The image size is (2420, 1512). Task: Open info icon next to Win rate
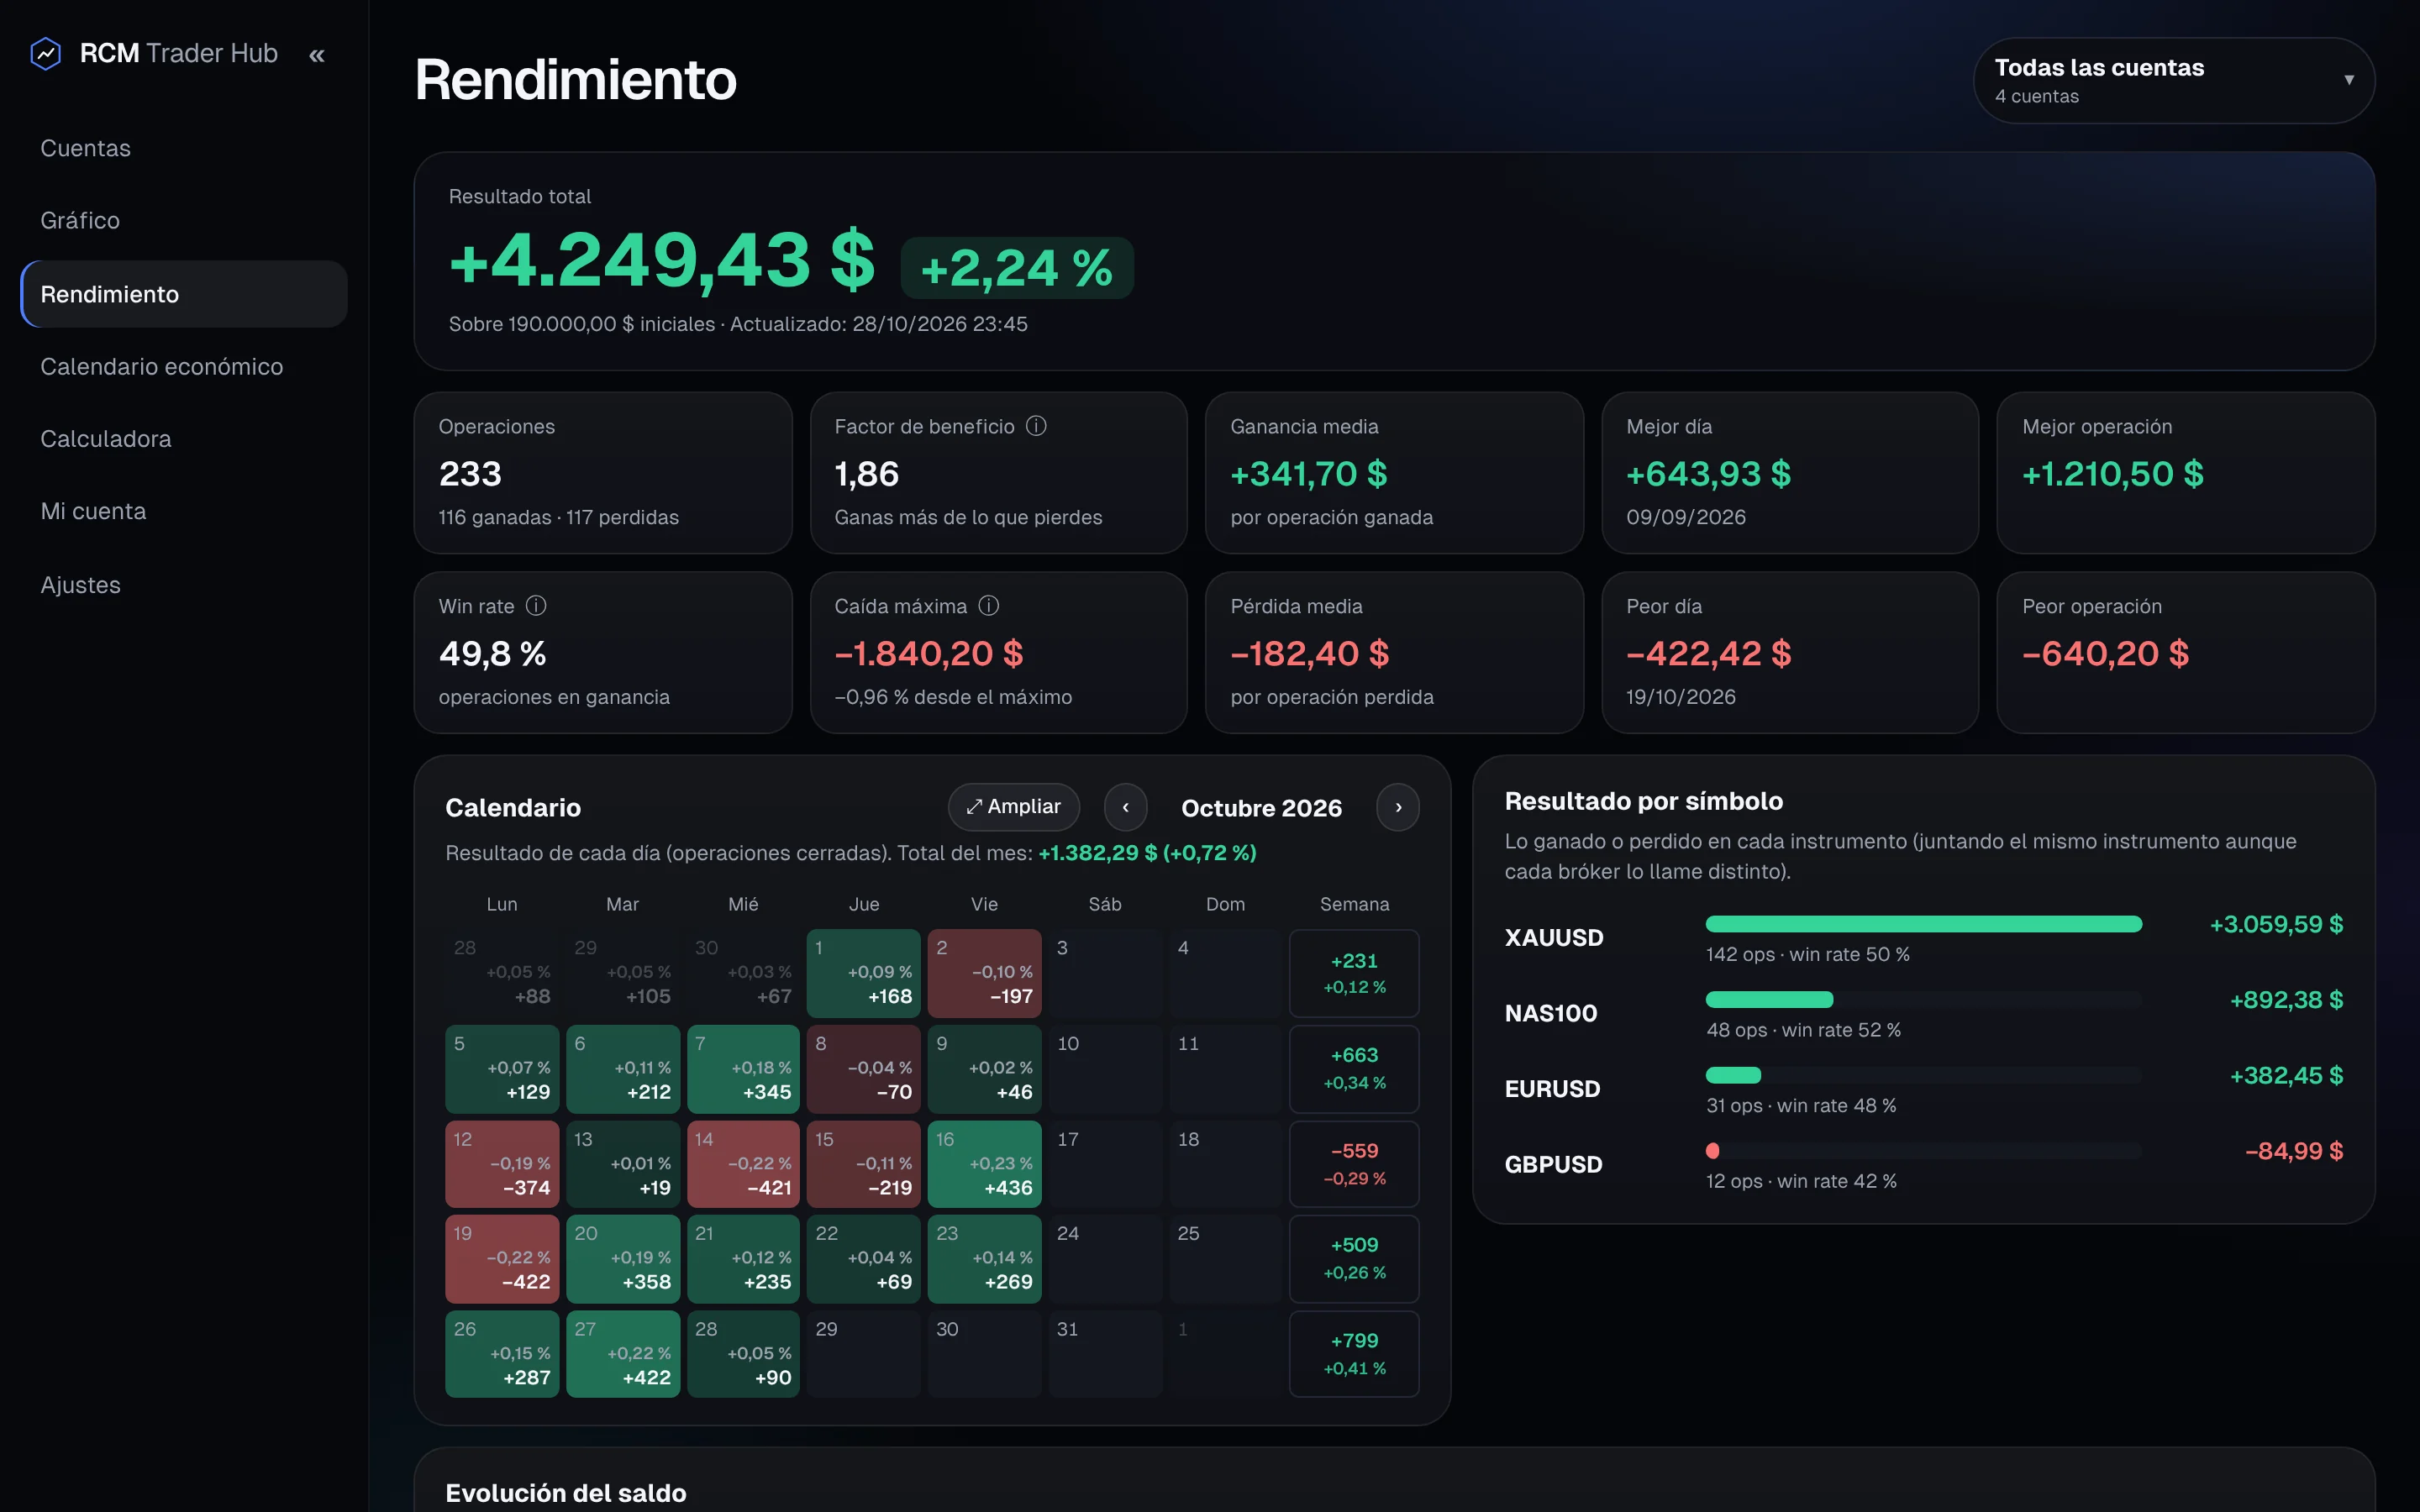pos(536,606)
